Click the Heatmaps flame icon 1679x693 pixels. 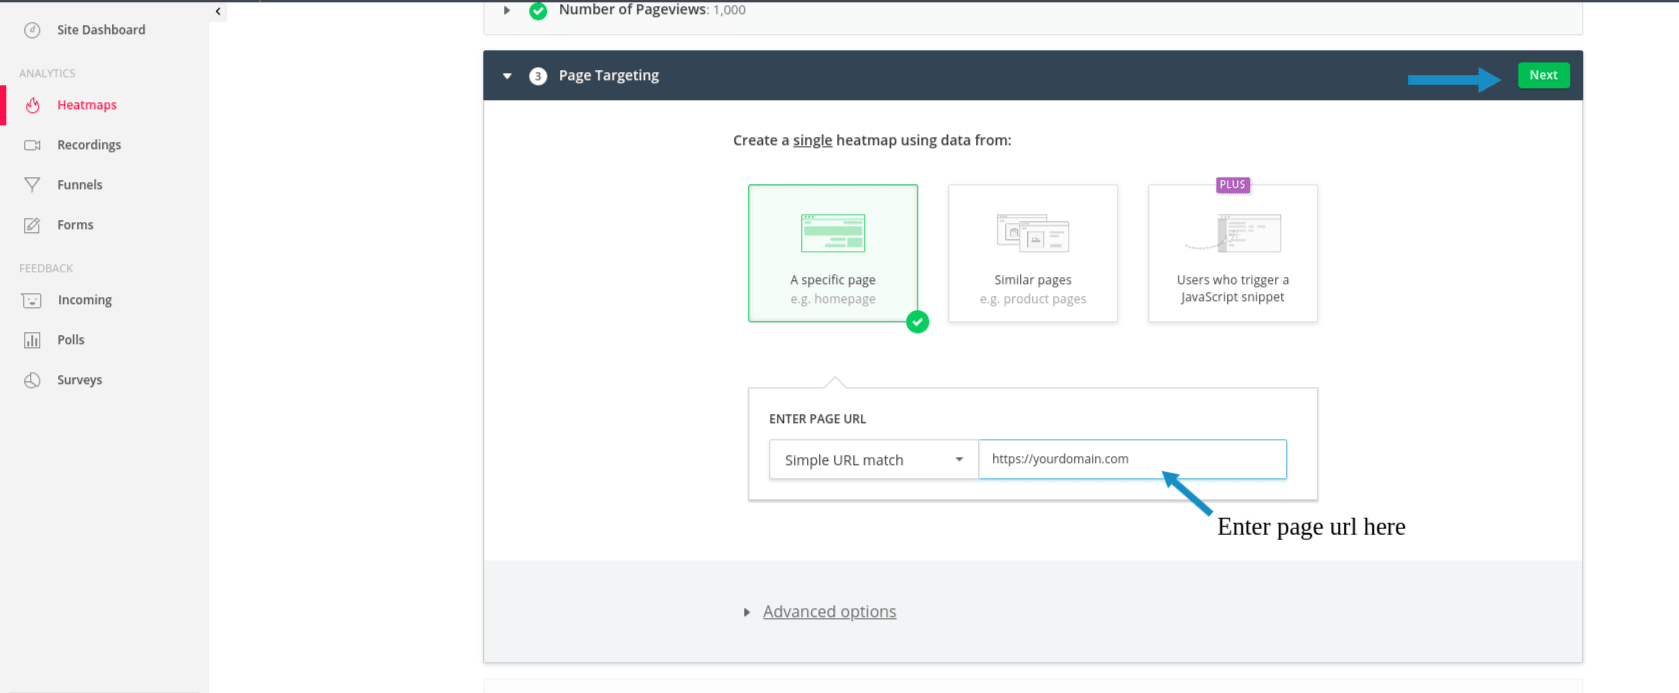point(32,105)
